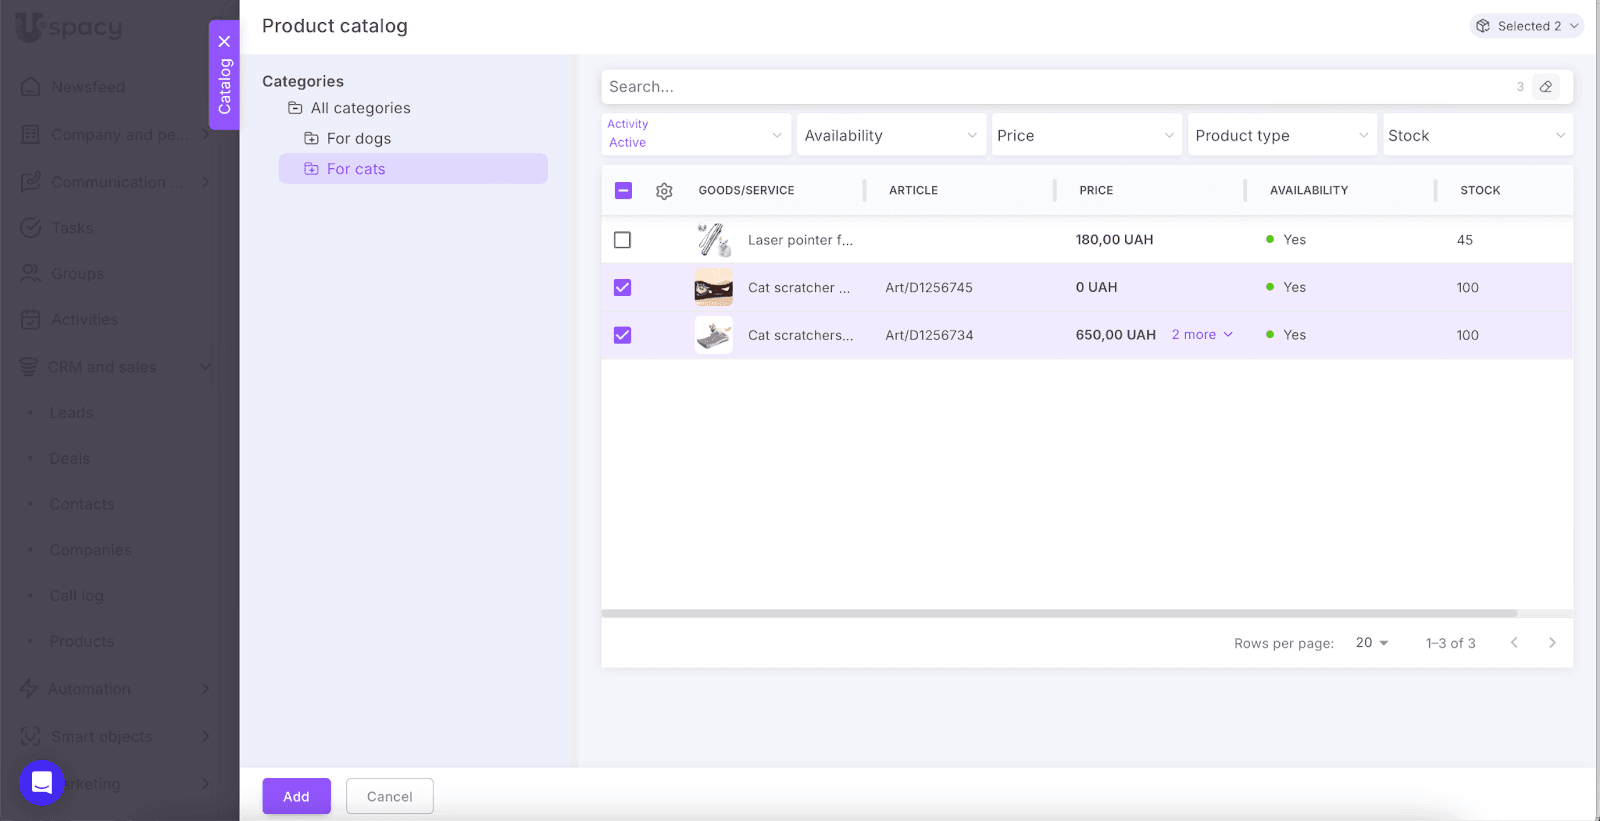
Task: Click the horizontal scrollbar under the table
Action: (1059, 613)
